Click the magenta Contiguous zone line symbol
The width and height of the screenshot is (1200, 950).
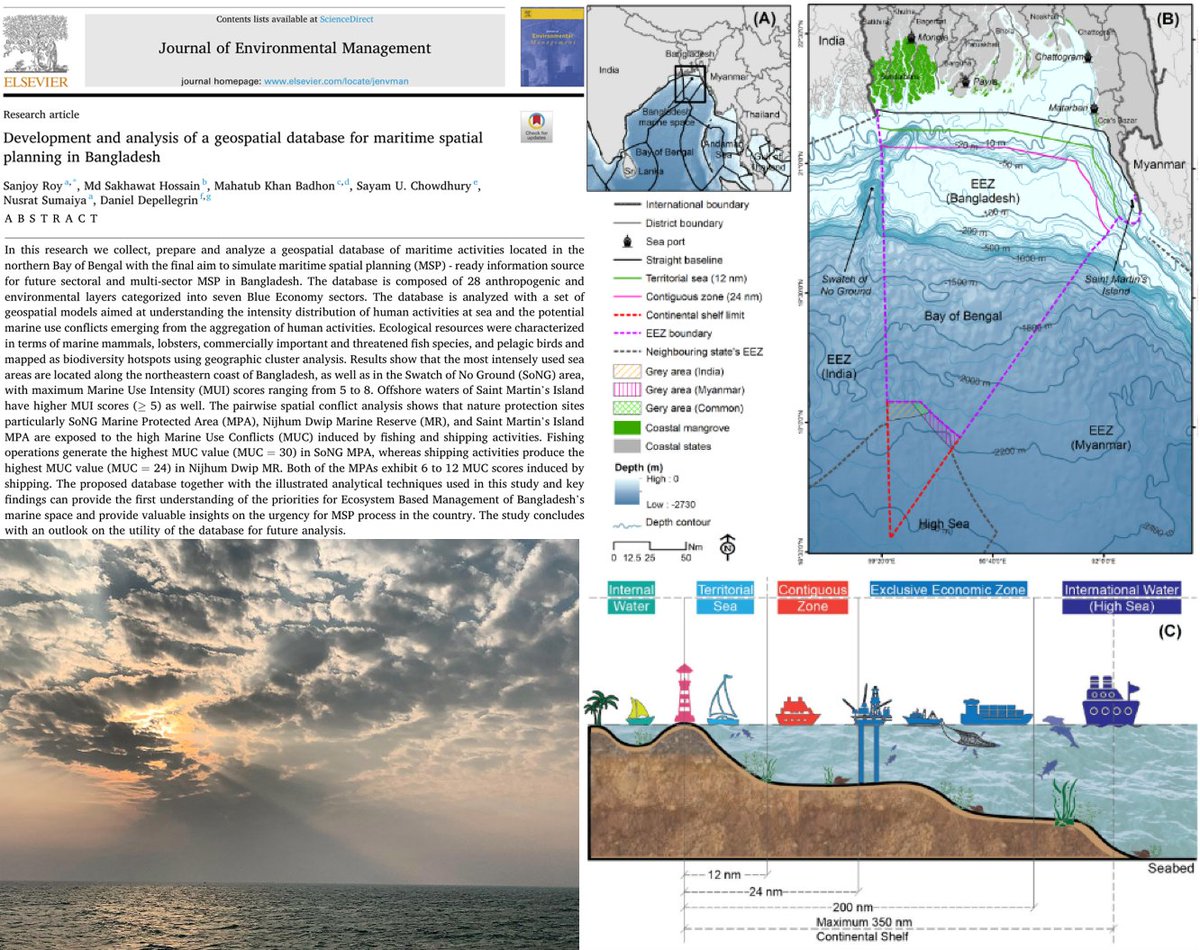627,296
